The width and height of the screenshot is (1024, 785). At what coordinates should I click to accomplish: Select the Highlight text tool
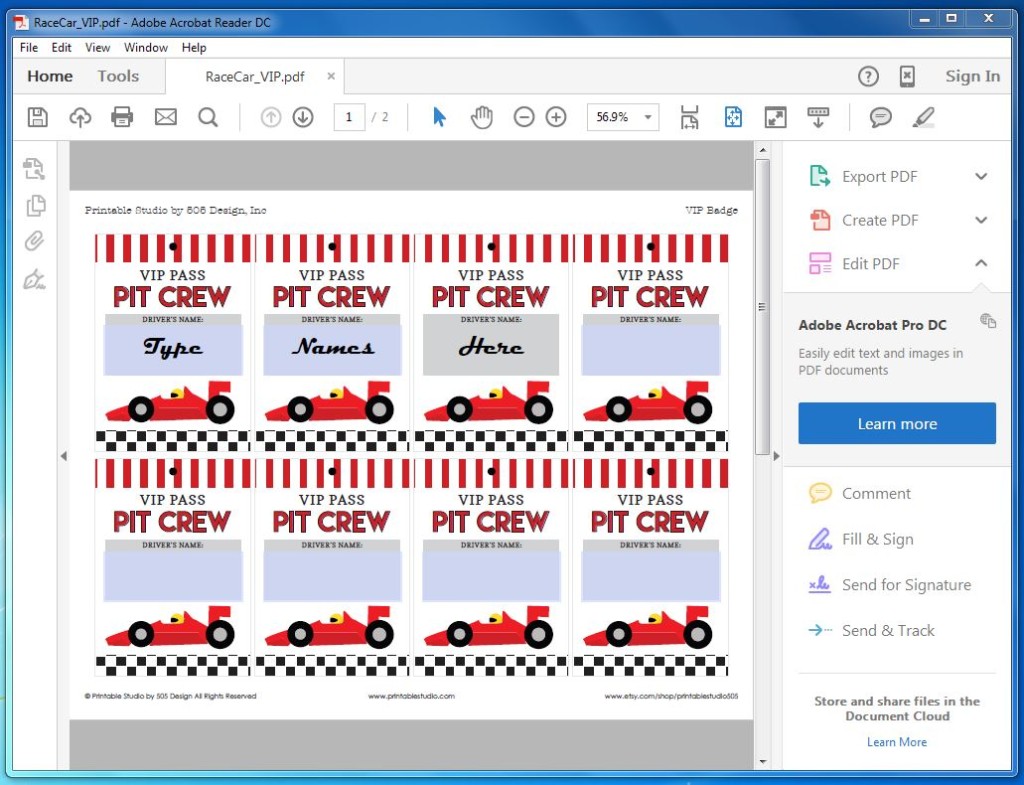pyautogui.click(x=924, y=117)
